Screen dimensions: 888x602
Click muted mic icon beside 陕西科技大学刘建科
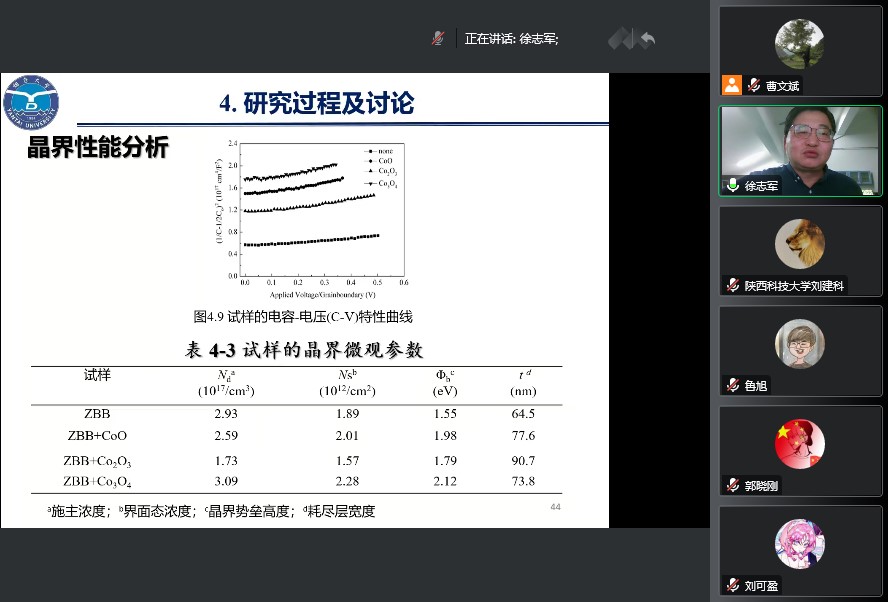[x=733, y=285]
